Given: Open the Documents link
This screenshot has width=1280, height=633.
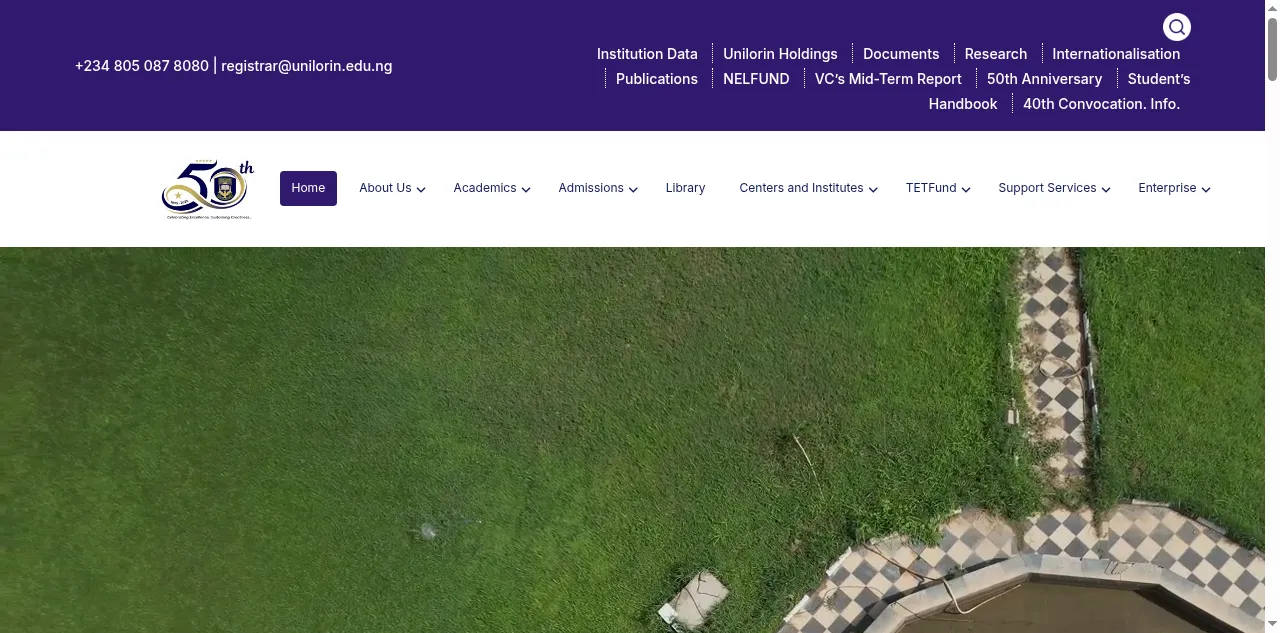Looking at the screenshot, I should (x=901, y=54).
